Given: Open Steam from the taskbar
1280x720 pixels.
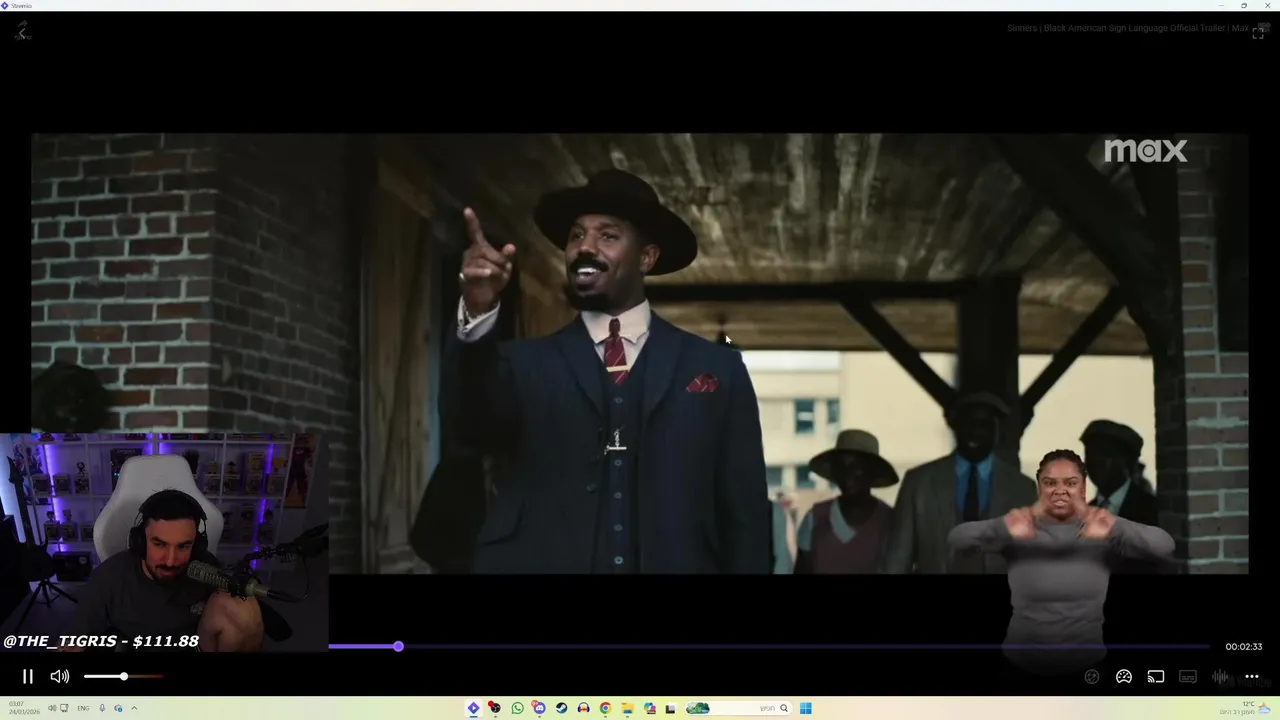Looking at the screenshot, I should click(x=561, y=708).
